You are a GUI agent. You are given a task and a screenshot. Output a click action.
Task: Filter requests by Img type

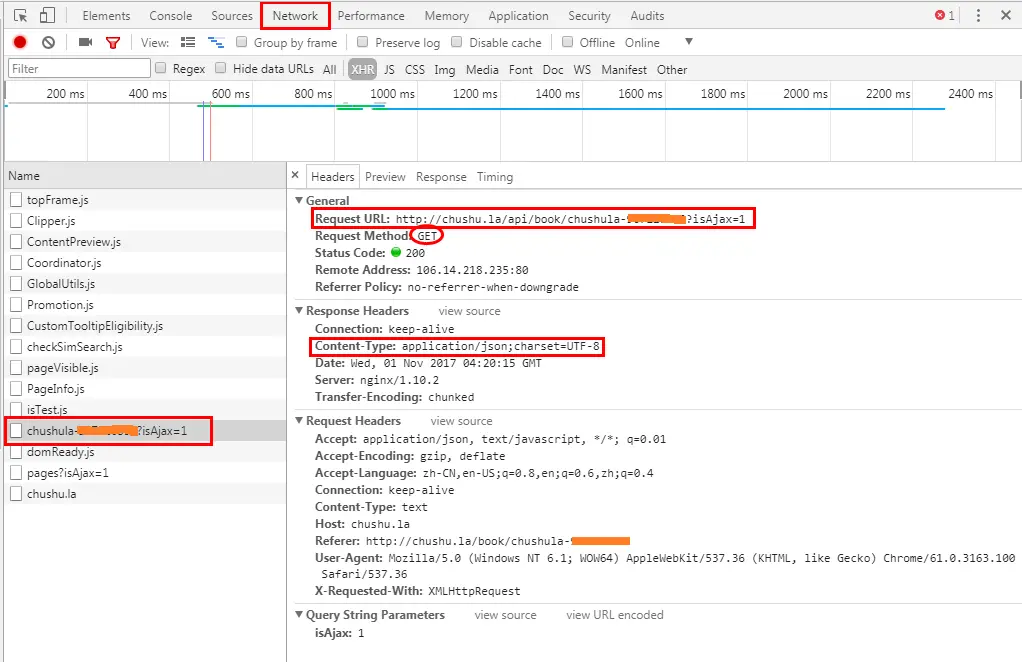pyautogui.click(x=445, y=69)
